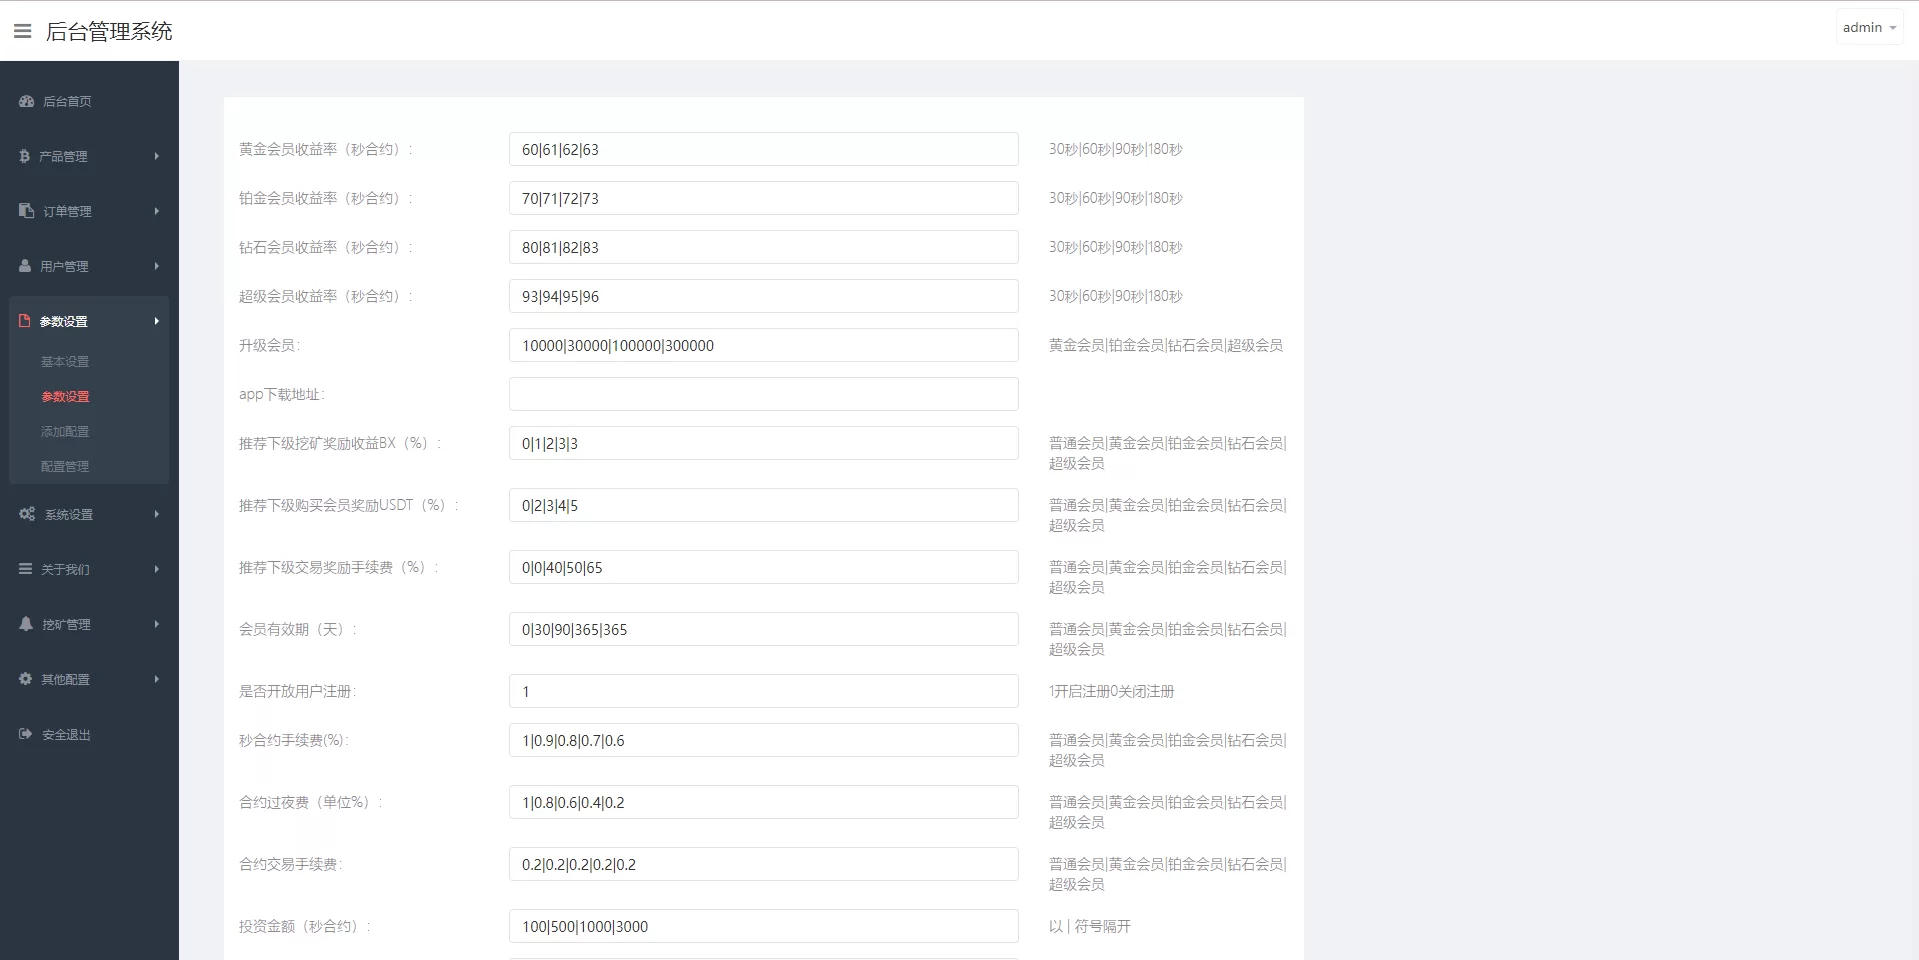Expand the 关于我们 submenu arrow
This screenshot has width=1919, height=960.
pos(157,569)
